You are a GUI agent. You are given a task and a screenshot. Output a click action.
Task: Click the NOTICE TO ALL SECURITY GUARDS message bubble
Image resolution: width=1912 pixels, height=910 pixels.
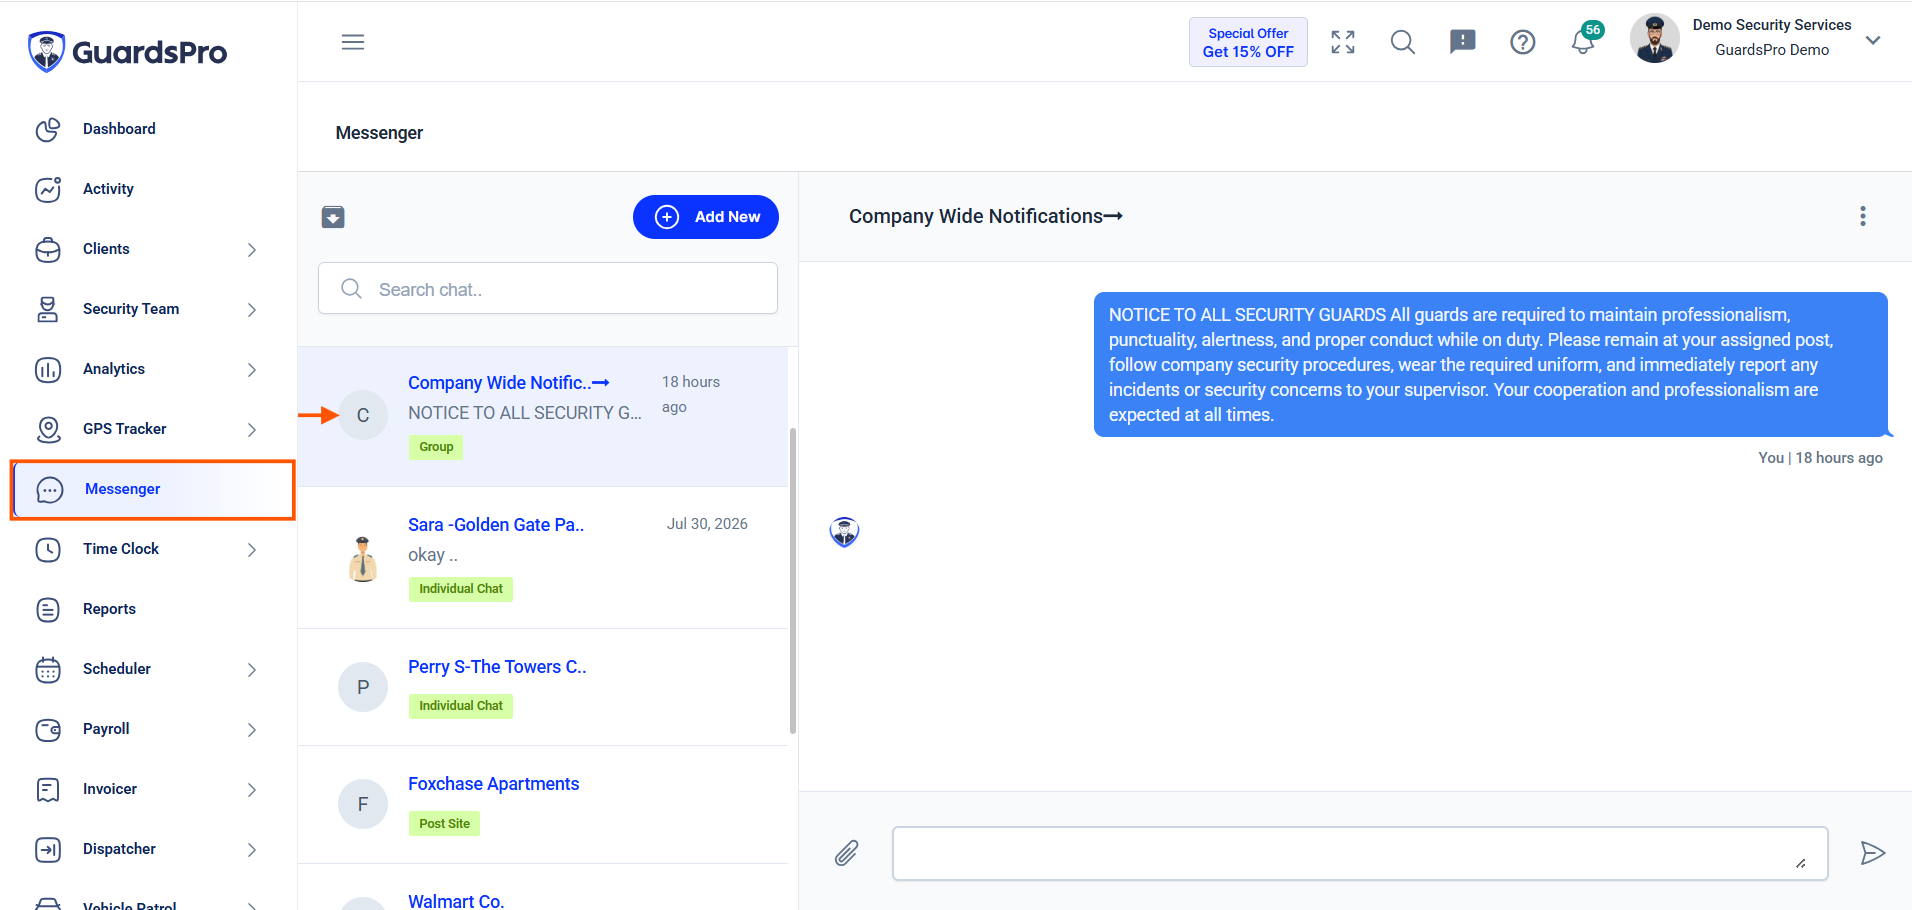1491,364
